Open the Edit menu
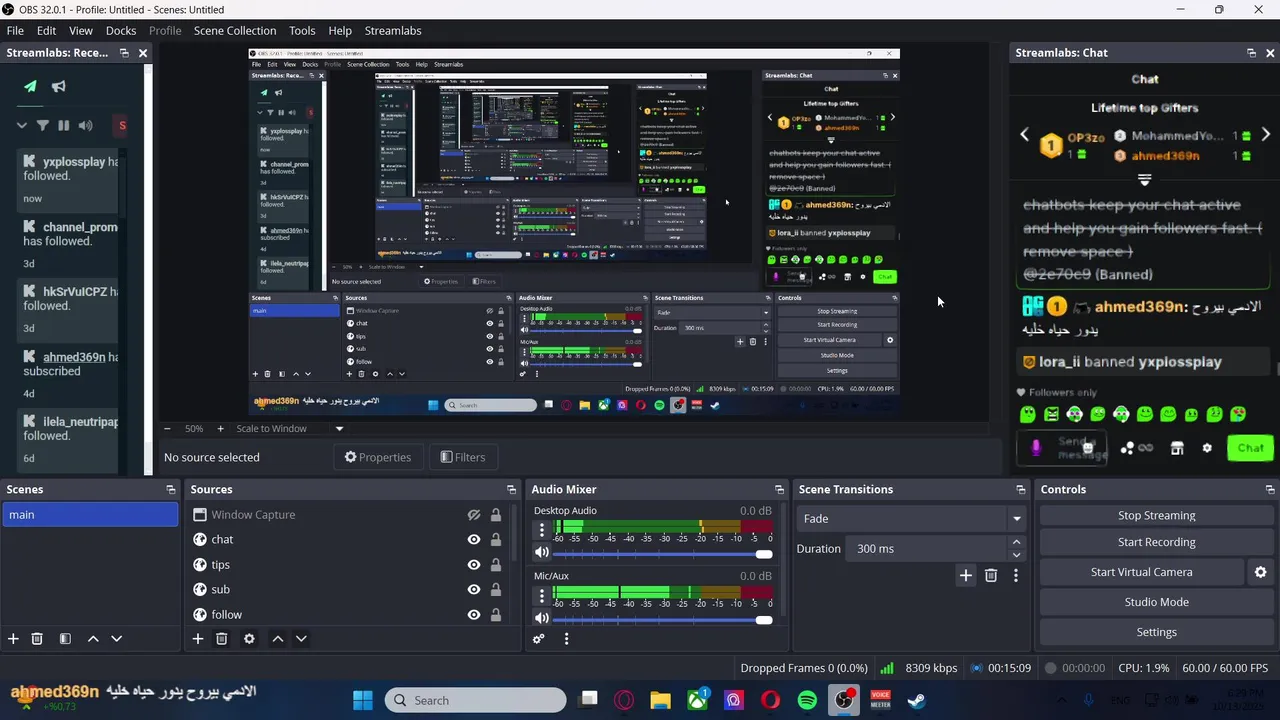Screen dimensions: 1280x720 click(46, 30)
